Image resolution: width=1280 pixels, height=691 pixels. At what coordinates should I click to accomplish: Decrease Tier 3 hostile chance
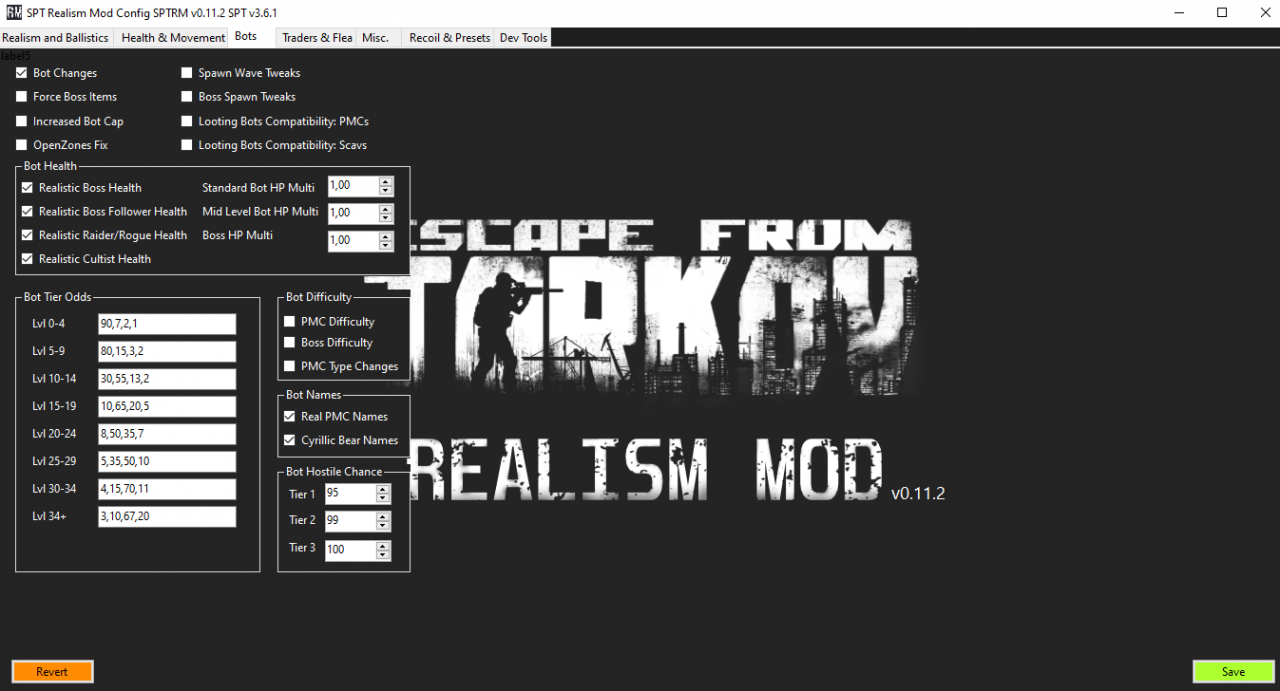point(383,555)
